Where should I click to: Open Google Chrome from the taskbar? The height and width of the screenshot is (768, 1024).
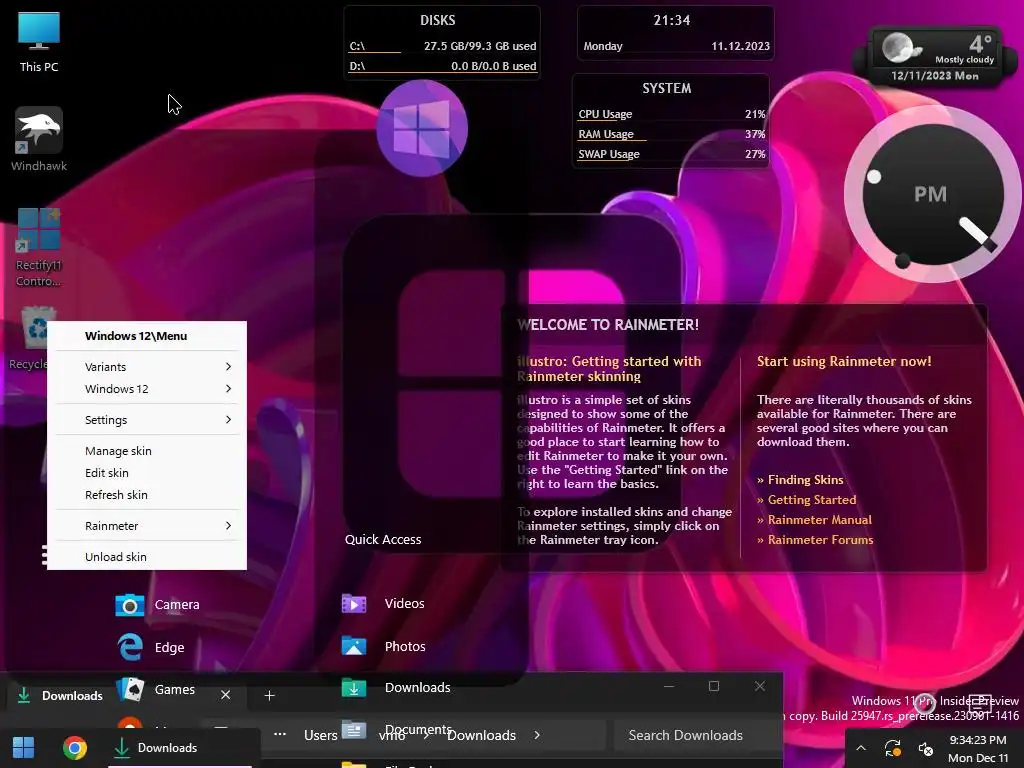pyautogui.click(x=74, y=748)
